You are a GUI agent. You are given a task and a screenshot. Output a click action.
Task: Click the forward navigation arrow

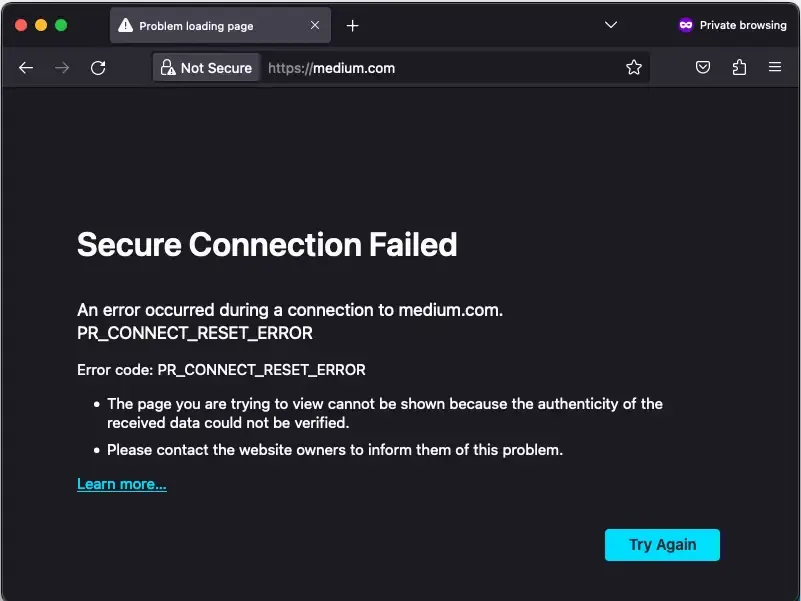(x=61, y=67)
